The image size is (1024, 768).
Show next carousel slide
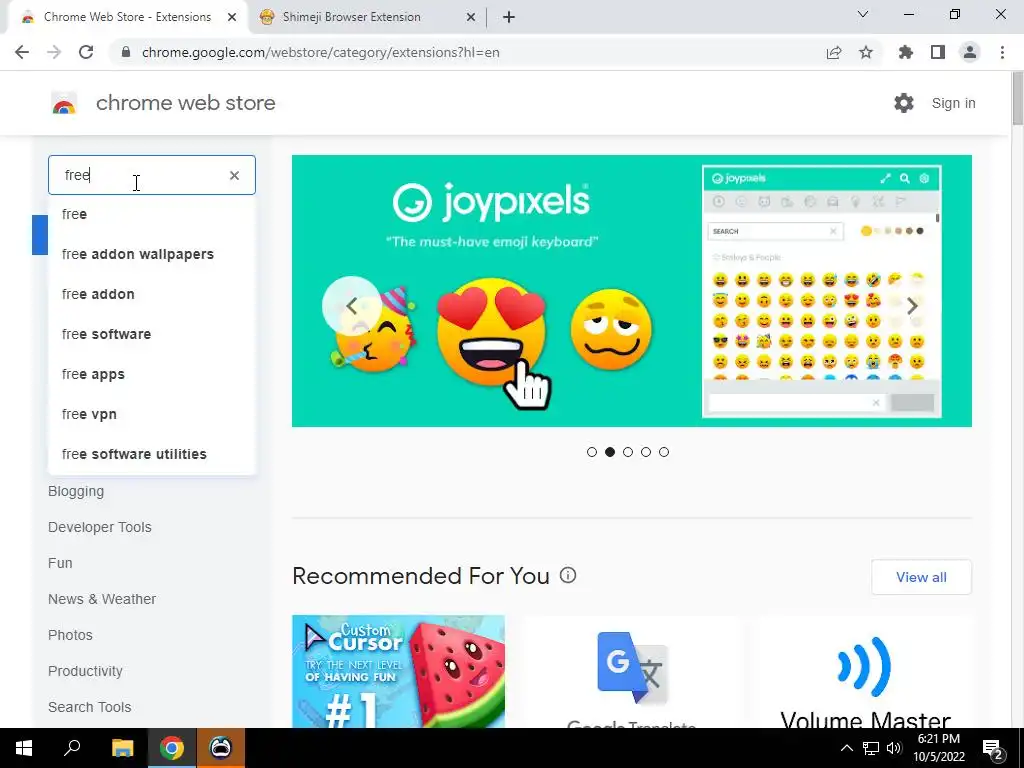(912, 306)
